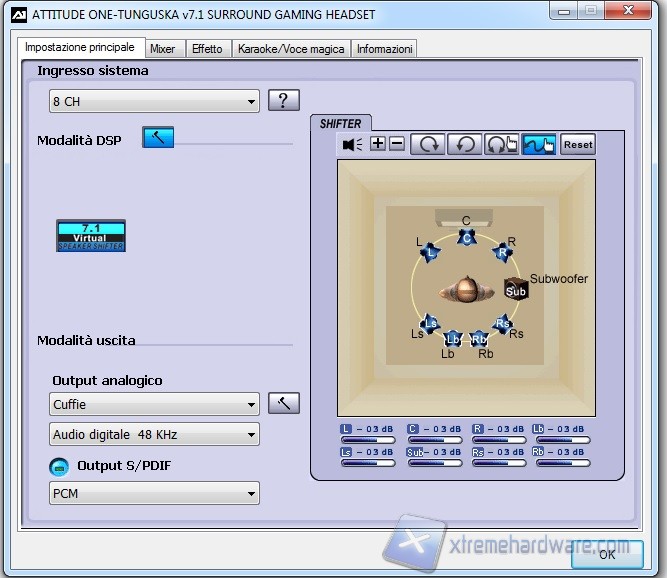The width and height of the screenshot is (667, 578).
Task: Click the Reset button in Shifter
Action: click(x=577, y=144)
